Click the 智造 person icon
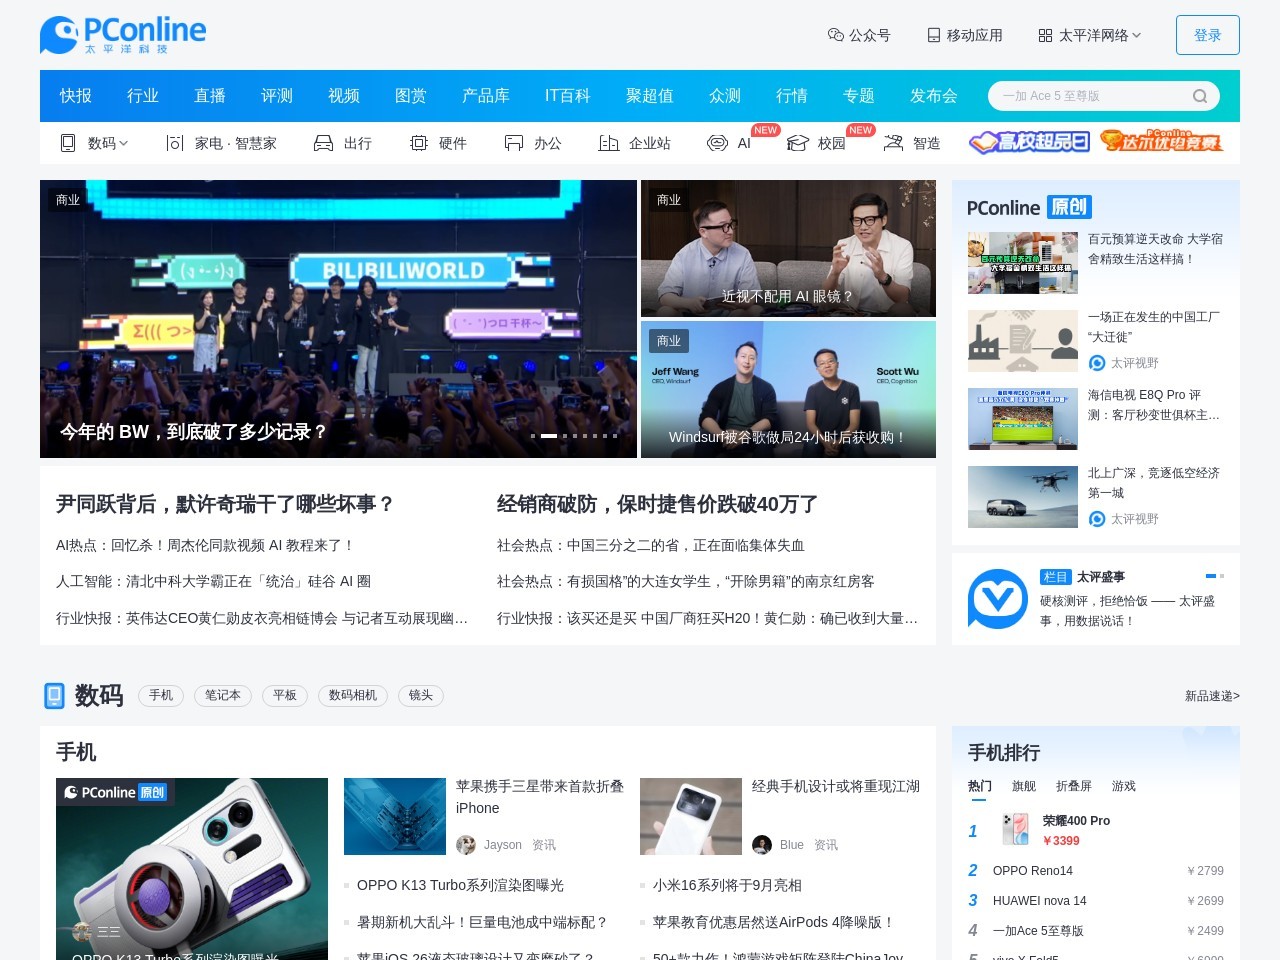Image resolution: width=1280 pixels, height=960 pixels. pos(893,143)
